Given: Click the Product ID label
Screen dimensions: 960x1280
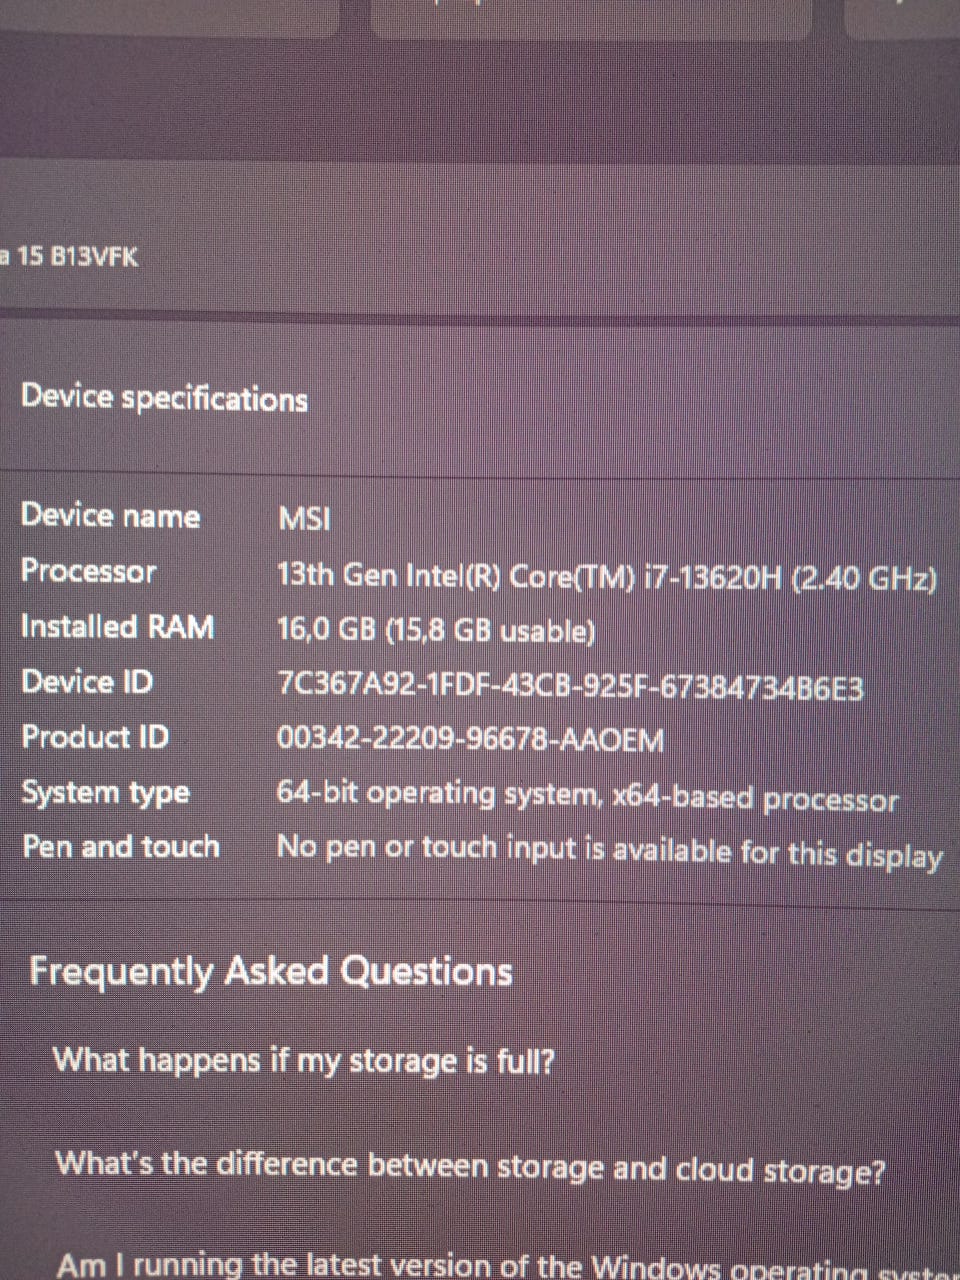Looking at the screenshot, I should (x=96, y=737).
